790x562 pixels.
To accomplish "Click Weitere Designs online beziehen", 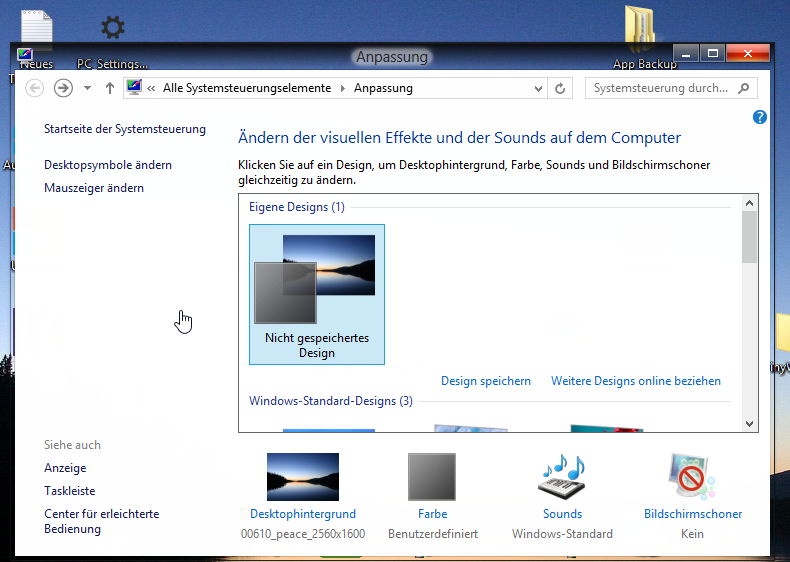I will [636, 381].
